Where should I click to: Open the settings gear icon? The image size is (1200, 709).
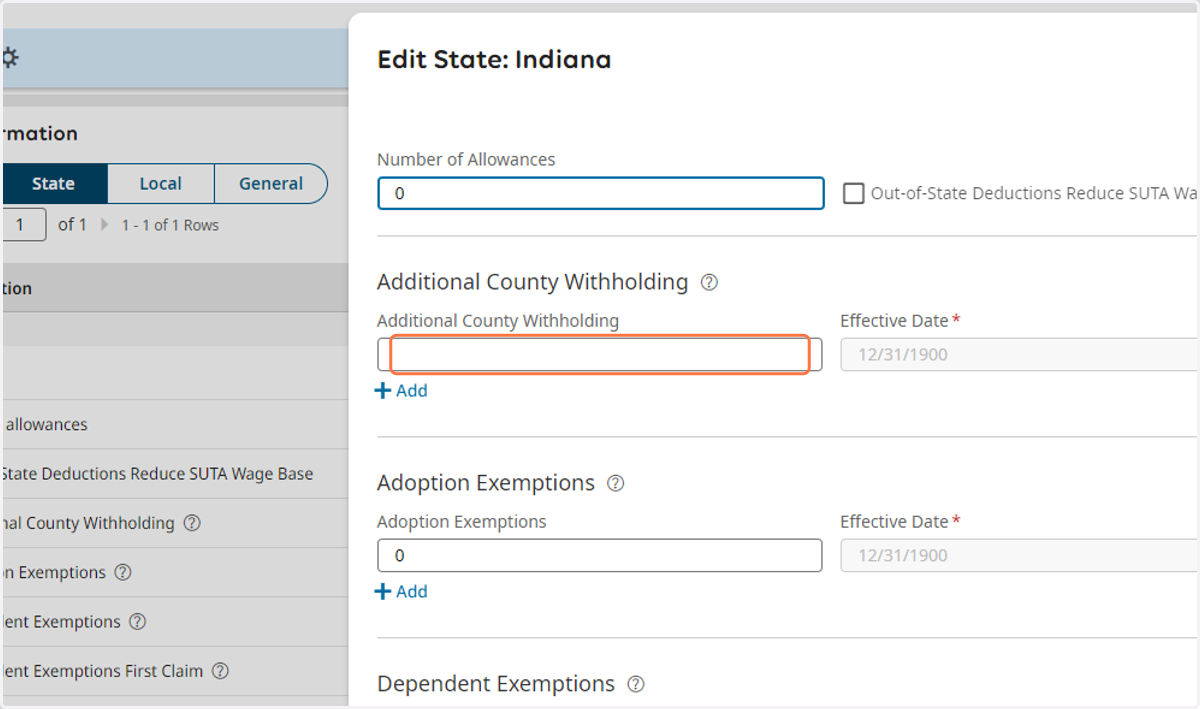(9, 58)
